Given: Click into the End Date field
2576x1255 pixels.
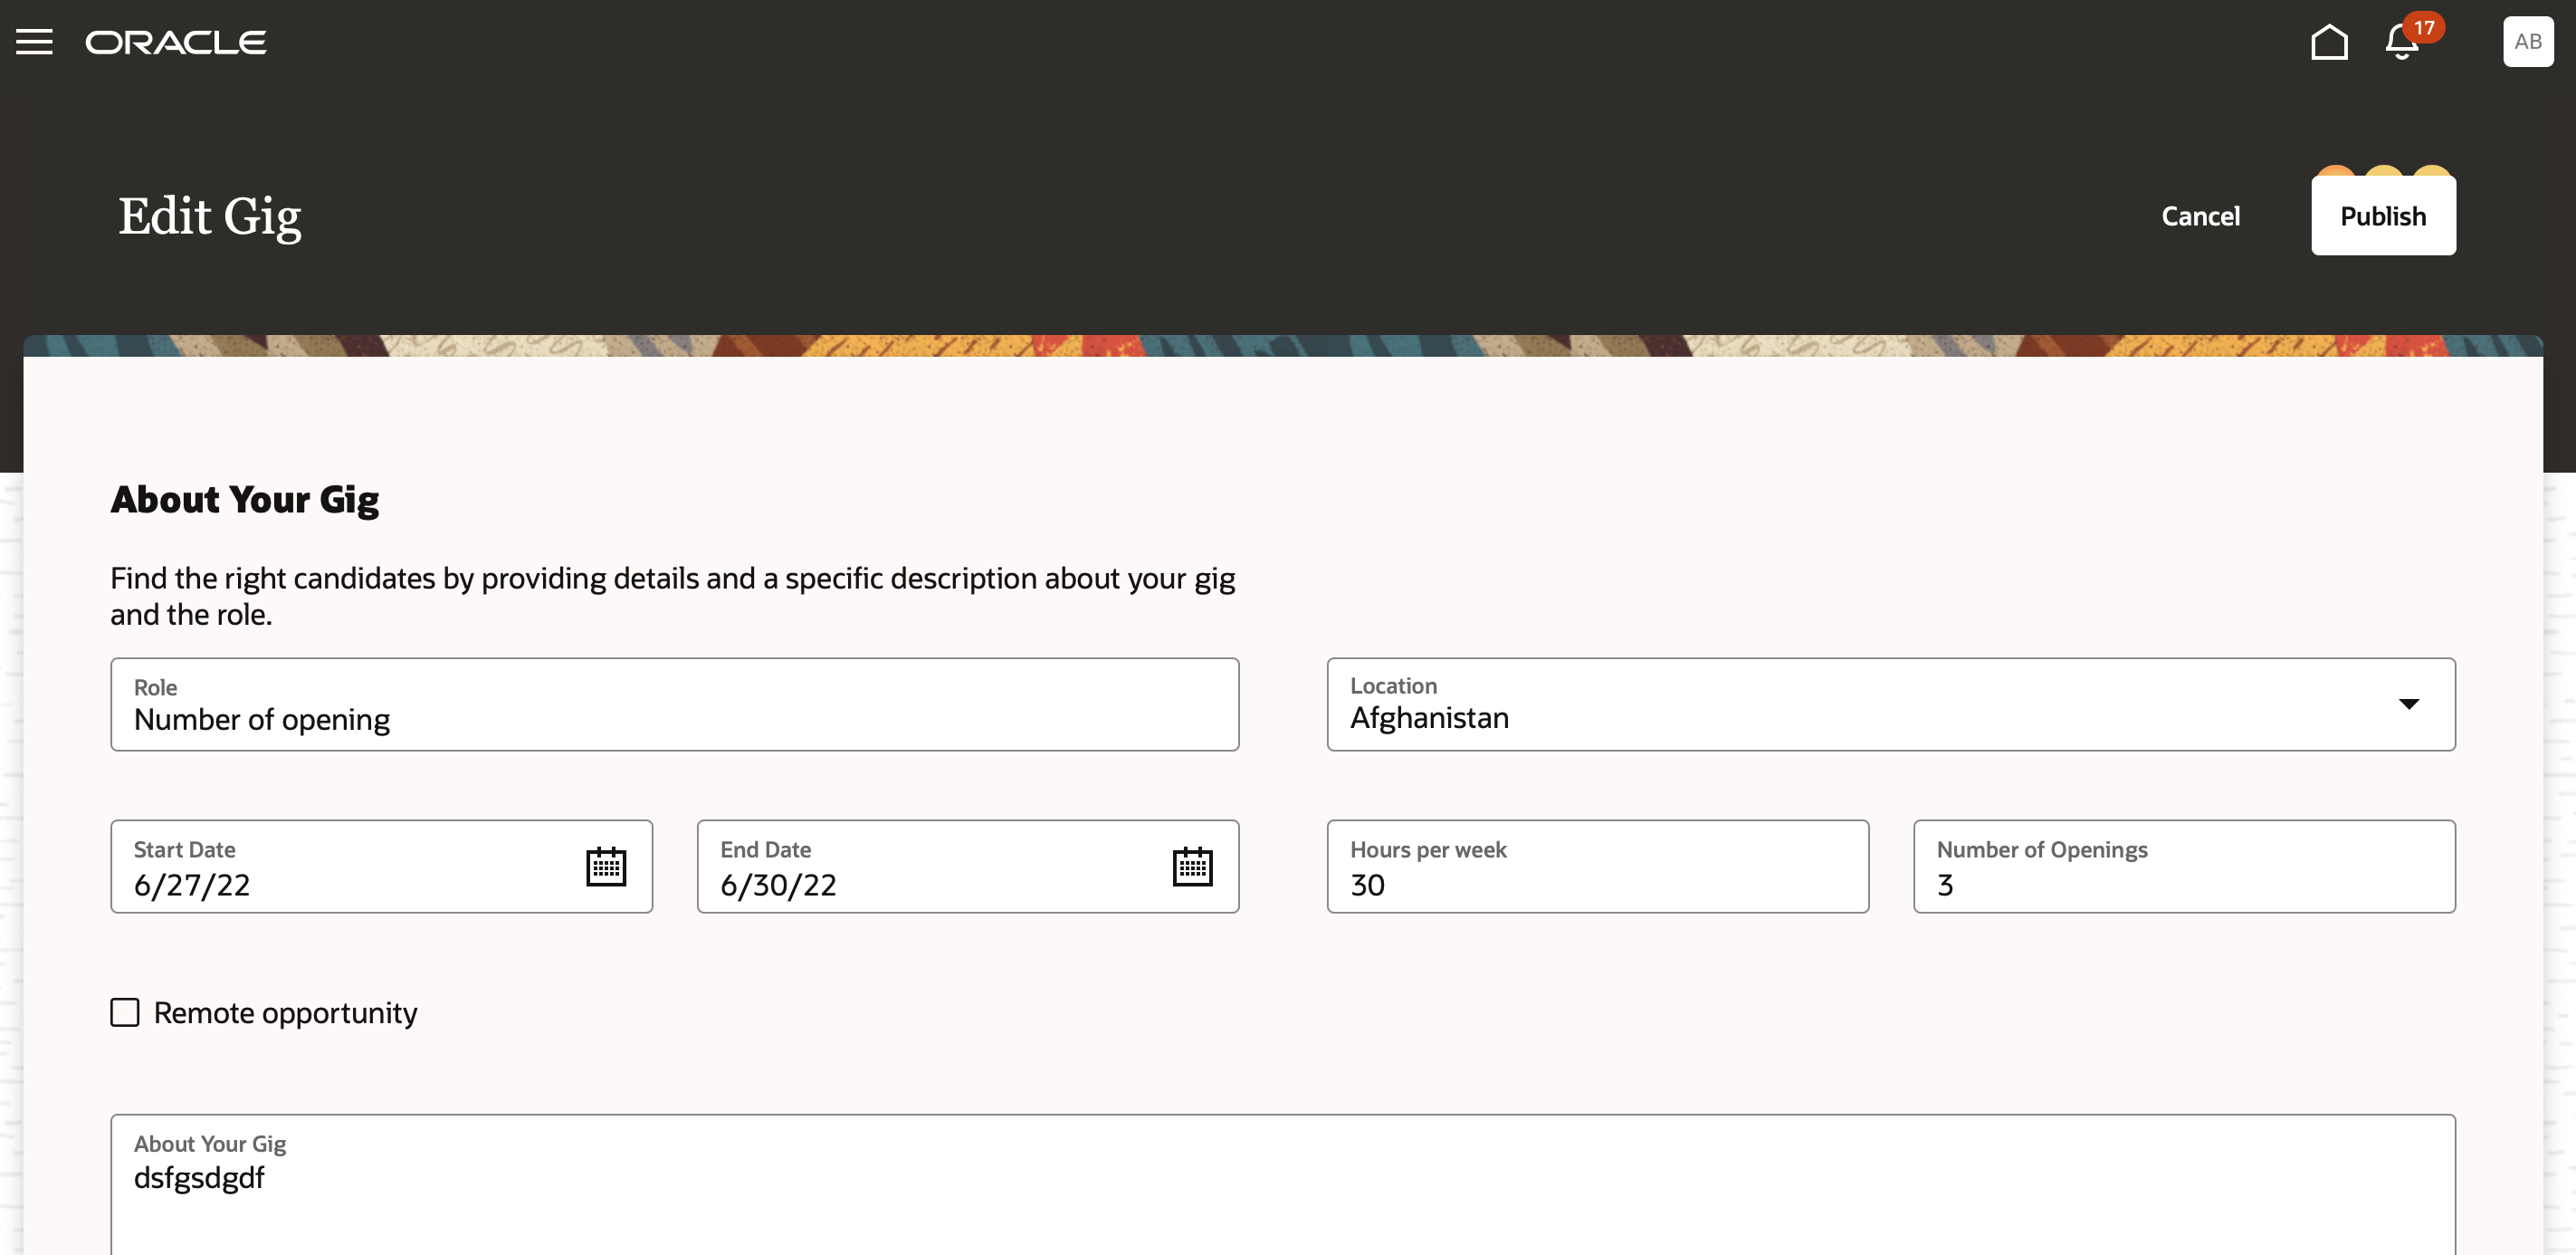Looking at the screenshot, I should 968,866.
